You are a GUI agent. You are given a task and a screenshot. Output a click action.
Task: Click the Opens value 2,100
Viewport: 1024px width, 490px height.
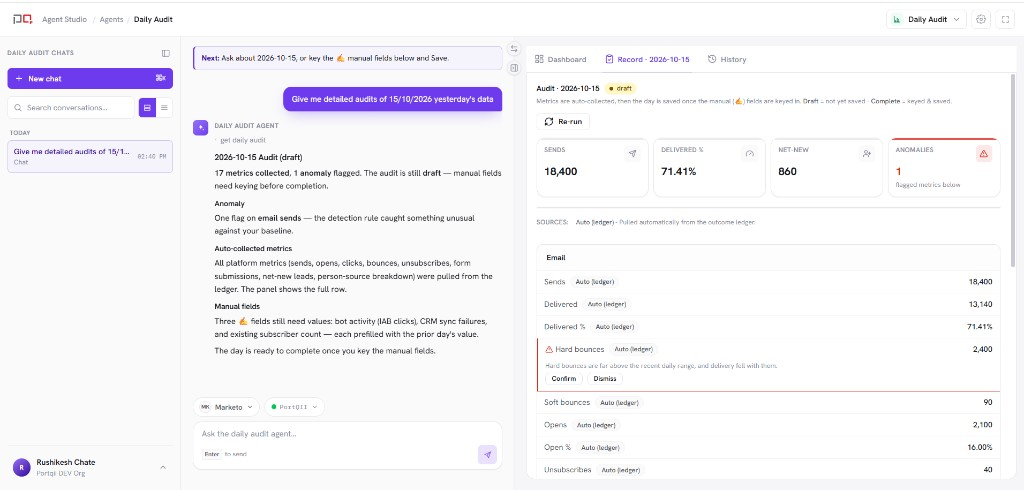982,425
